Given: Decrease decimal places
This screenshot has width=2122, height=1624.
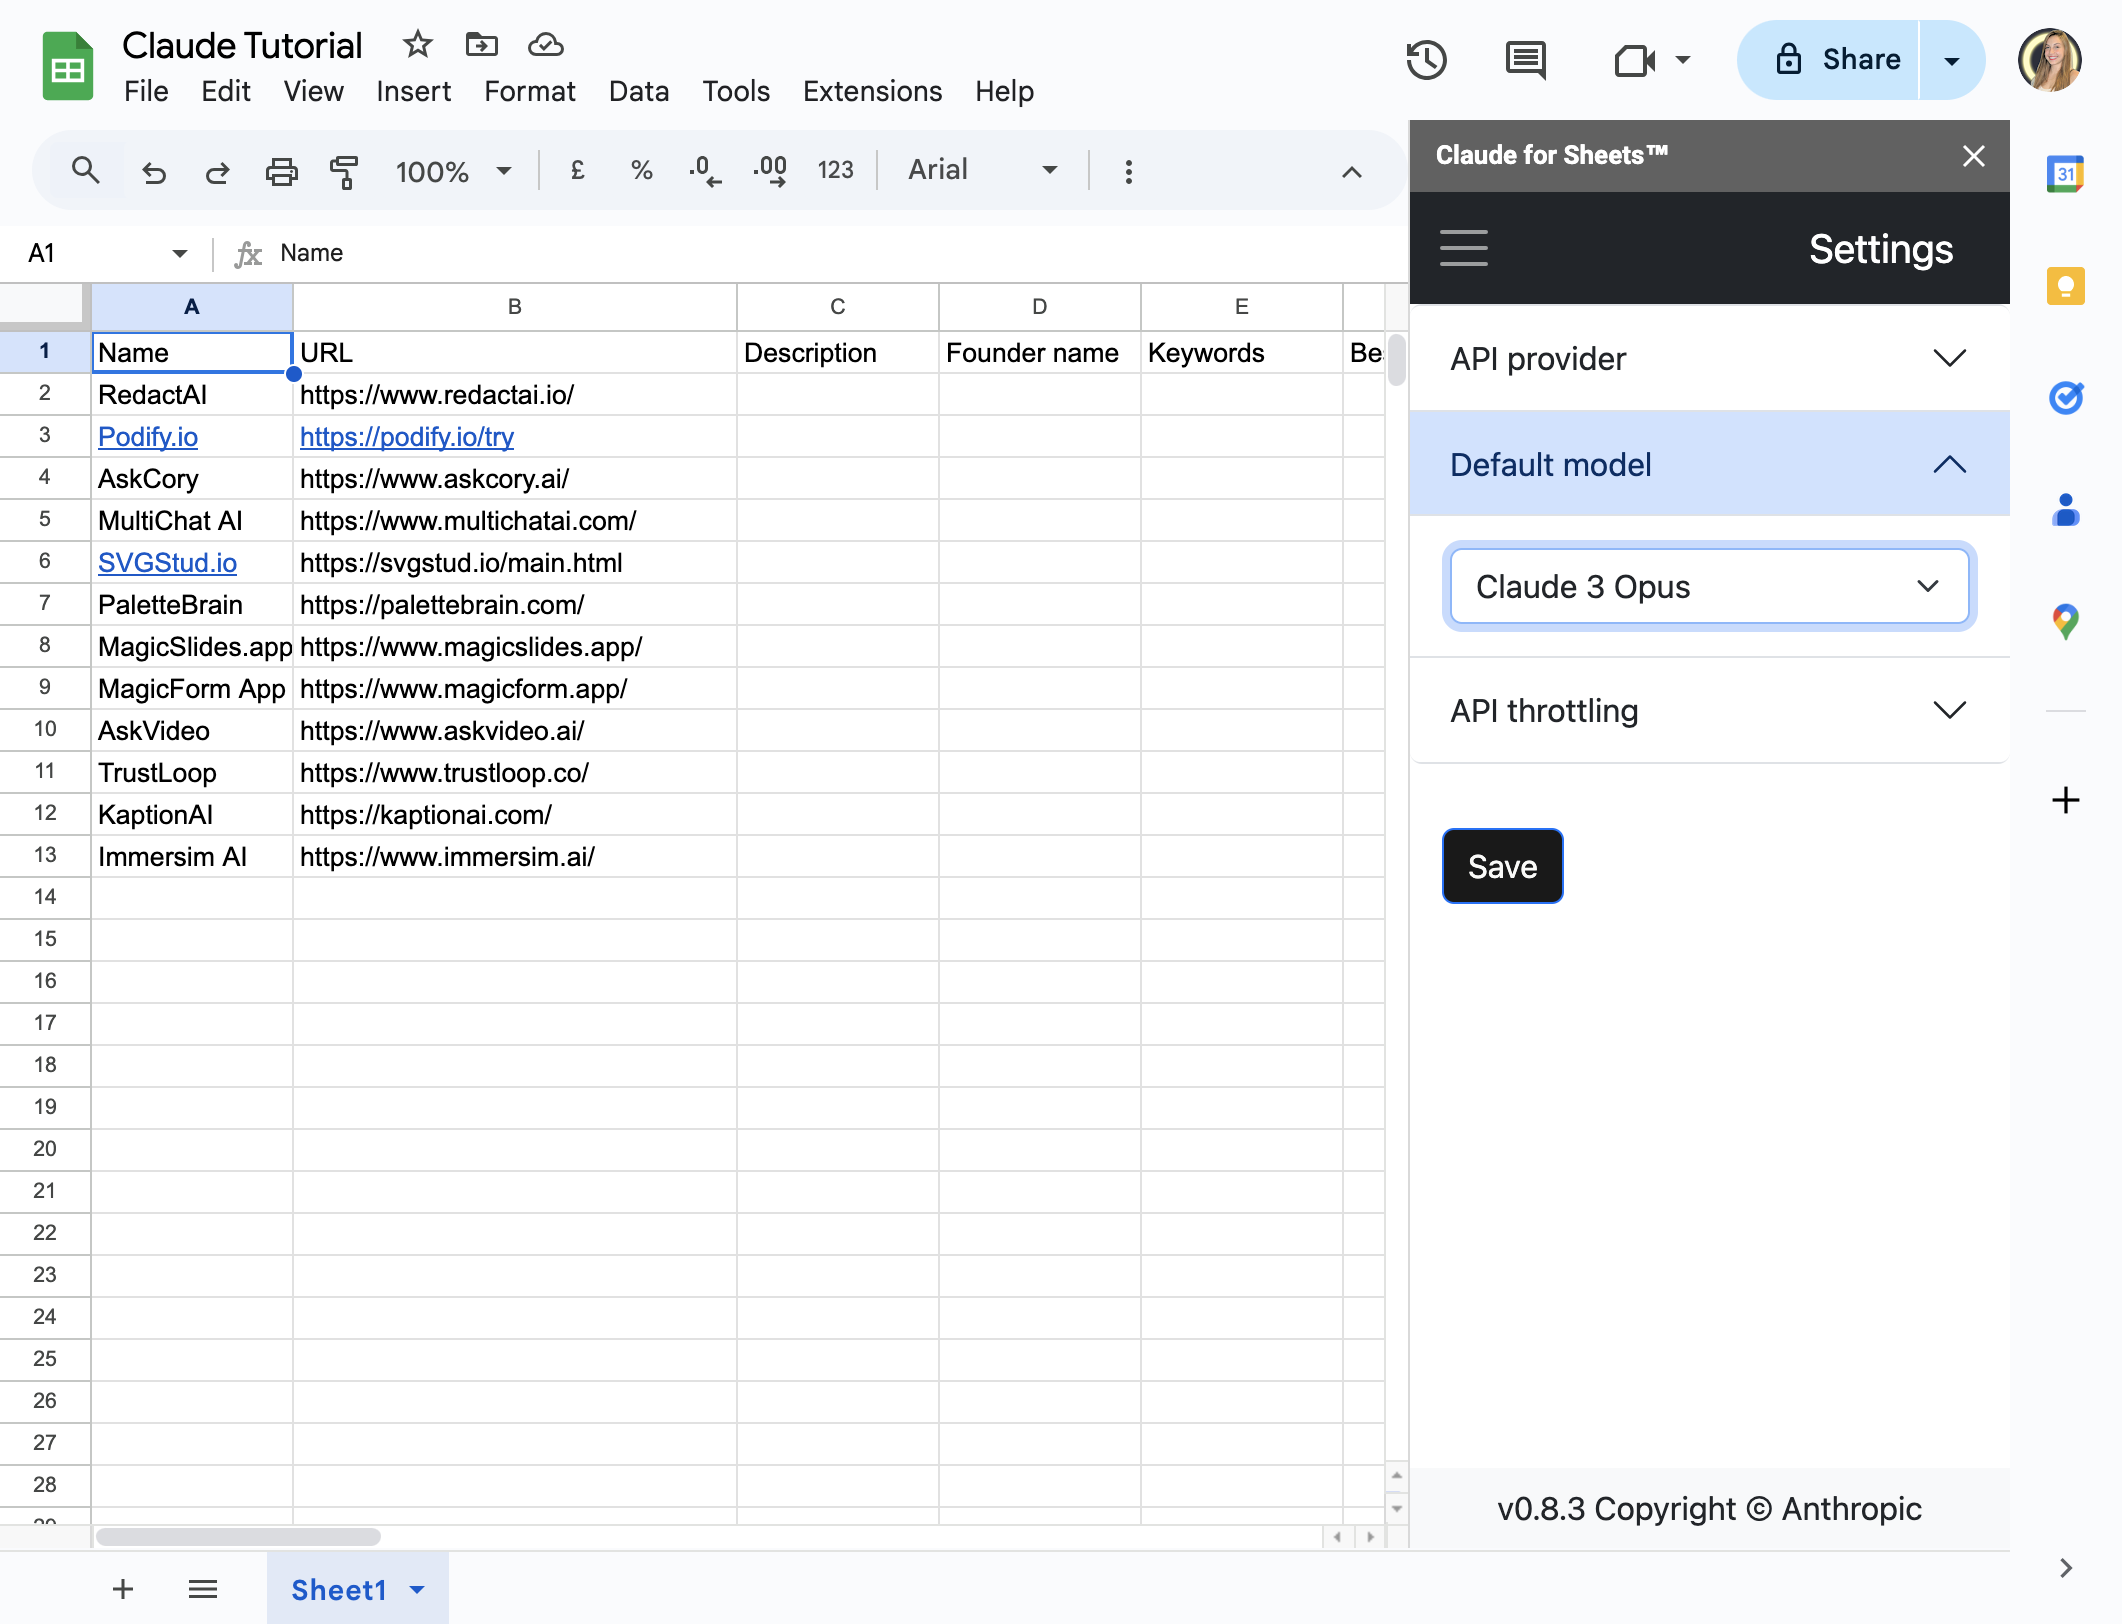Looking at the screenshot, I should 705,171.
